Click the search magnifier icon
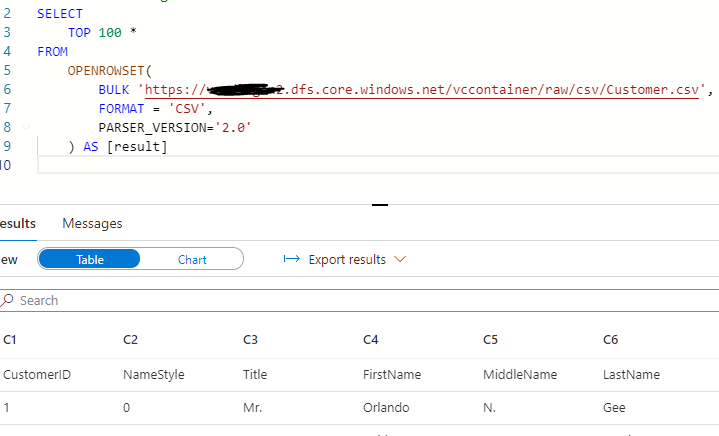Screen dimensions: 719x436 [7, 300]
